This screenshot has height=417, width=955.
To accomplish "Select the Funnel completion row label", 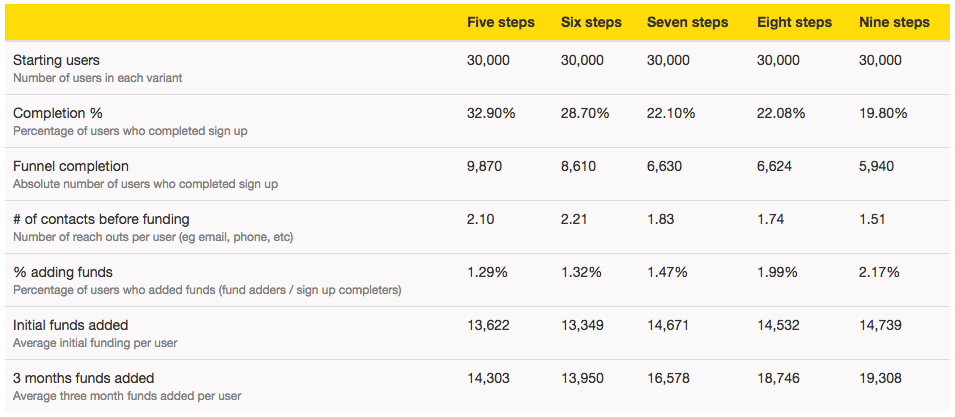I will pos(71,166).
